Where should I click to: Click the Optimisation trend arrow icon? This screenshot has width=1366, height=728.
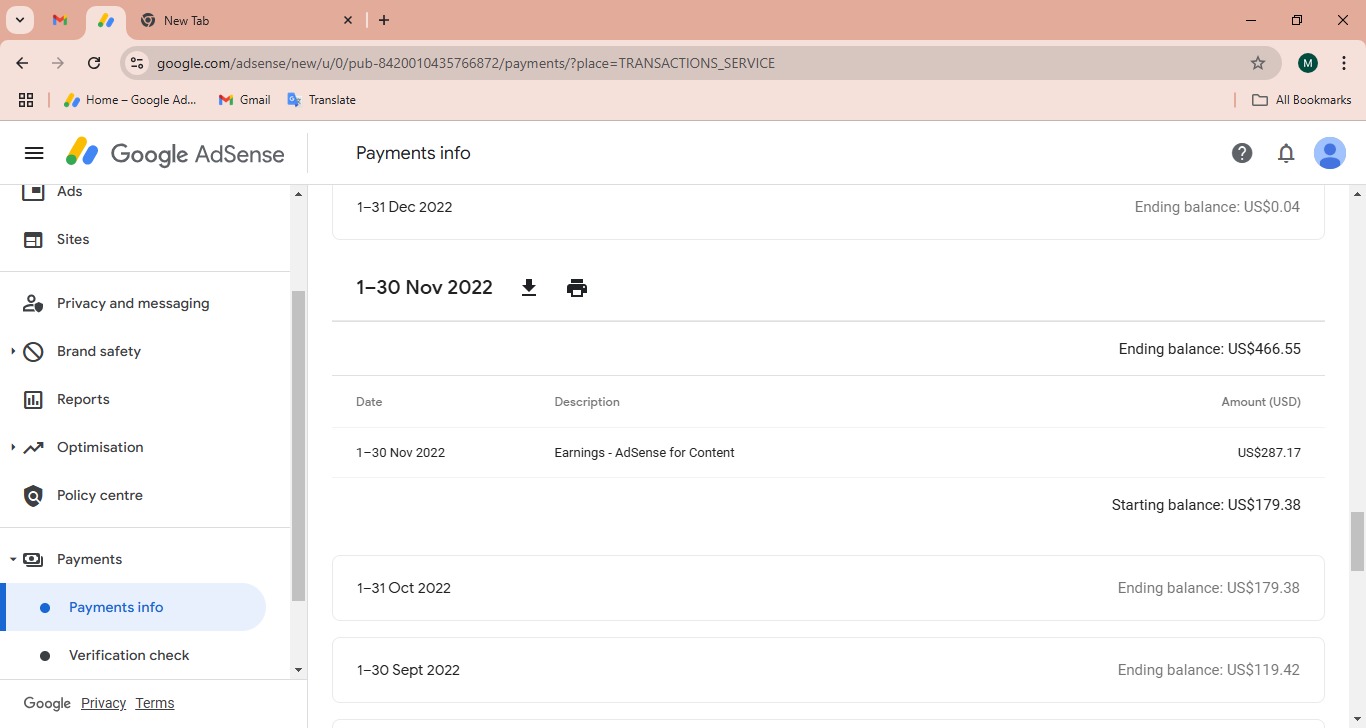click(33, 447)
